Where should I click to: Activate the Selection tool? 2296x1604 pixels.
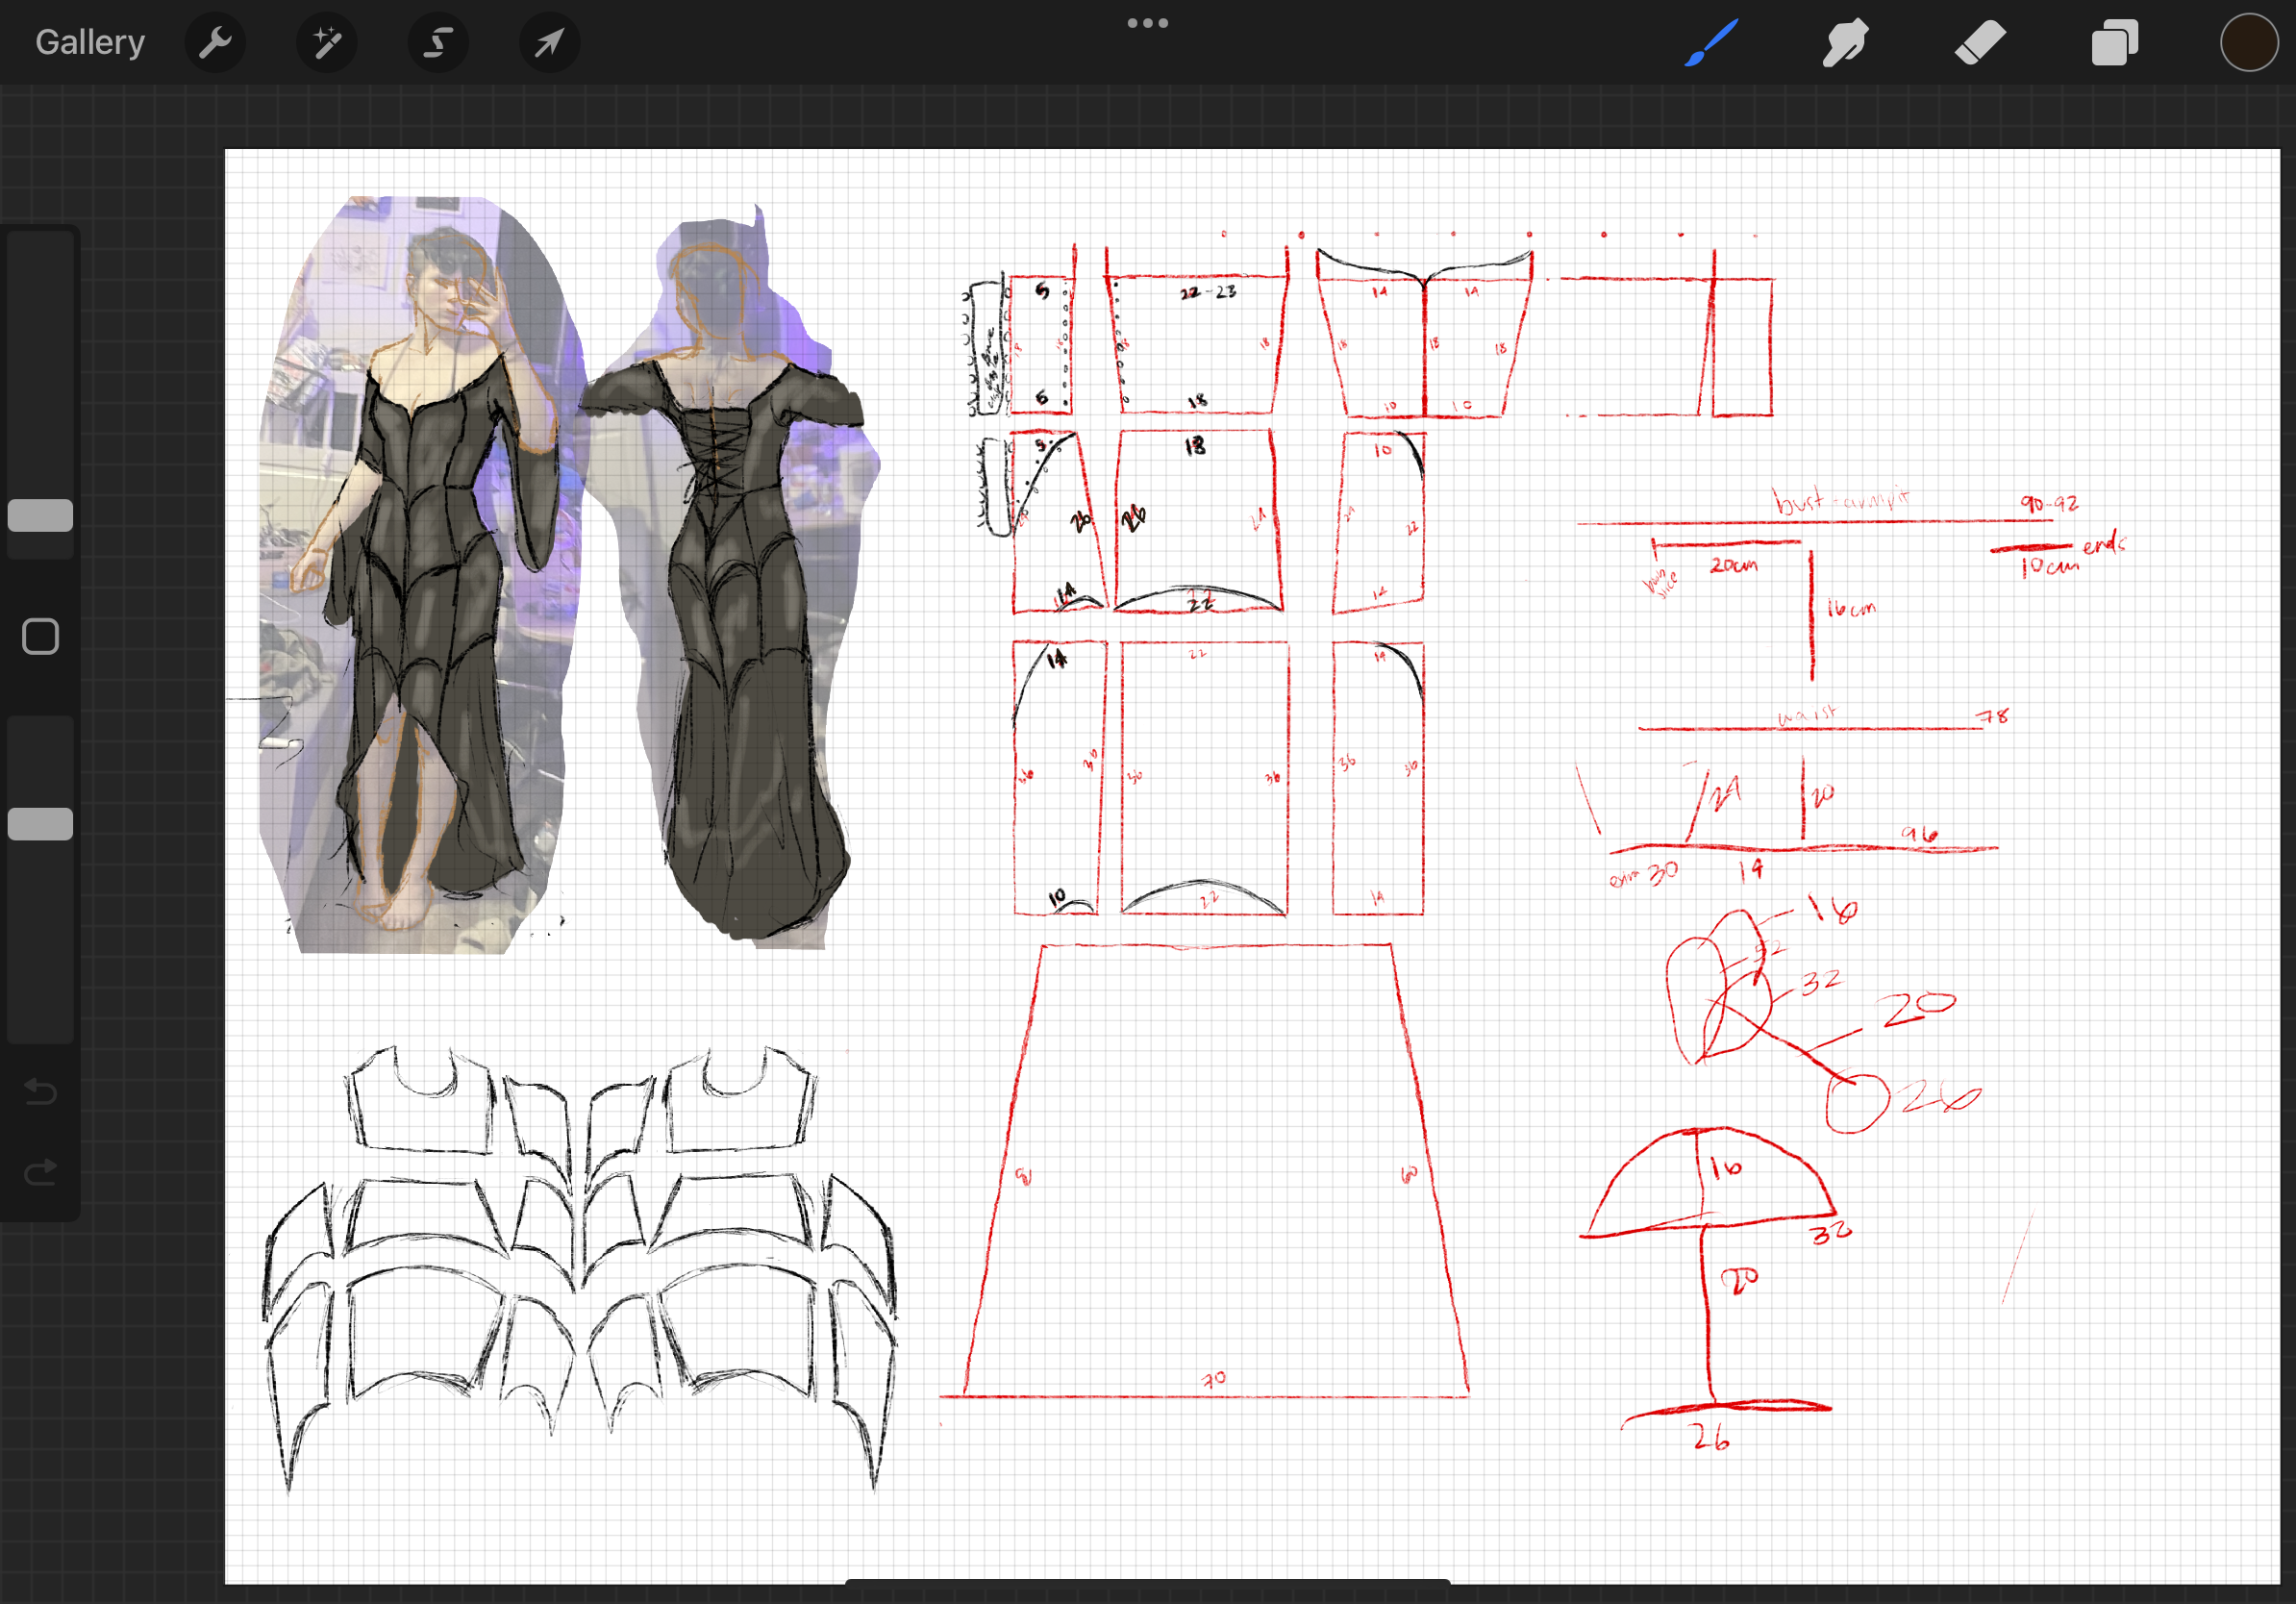coord(438,42)
